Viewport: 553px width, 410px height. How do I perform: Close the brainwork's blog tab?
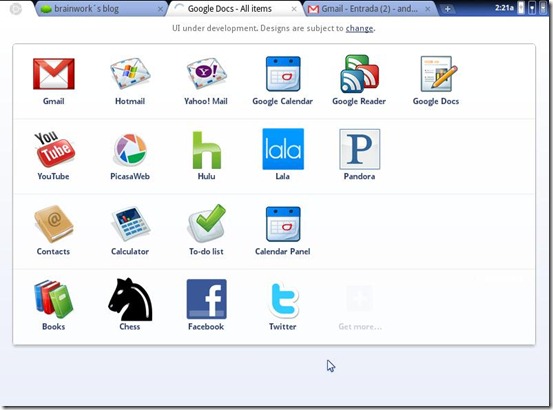pos(160,9)
